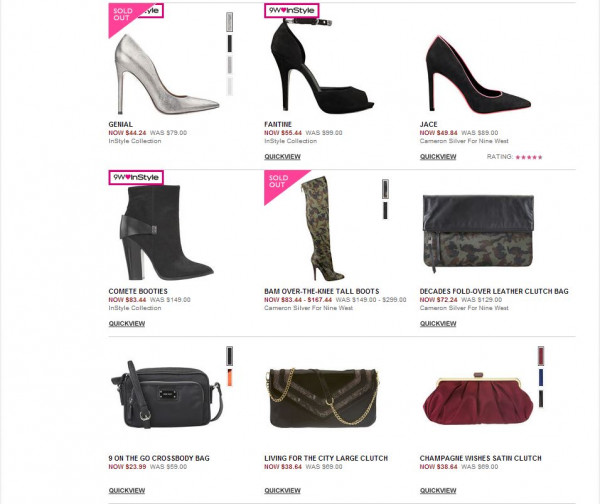Open the Champagne Wishes Satin Clutch title

pyautogui.click(x=481, y=458)
